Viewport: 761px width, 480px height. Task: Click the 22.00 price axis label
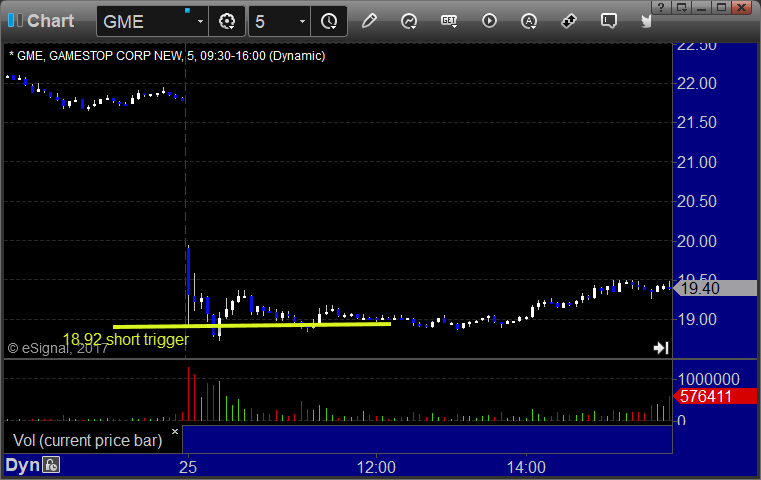(696, 83)
